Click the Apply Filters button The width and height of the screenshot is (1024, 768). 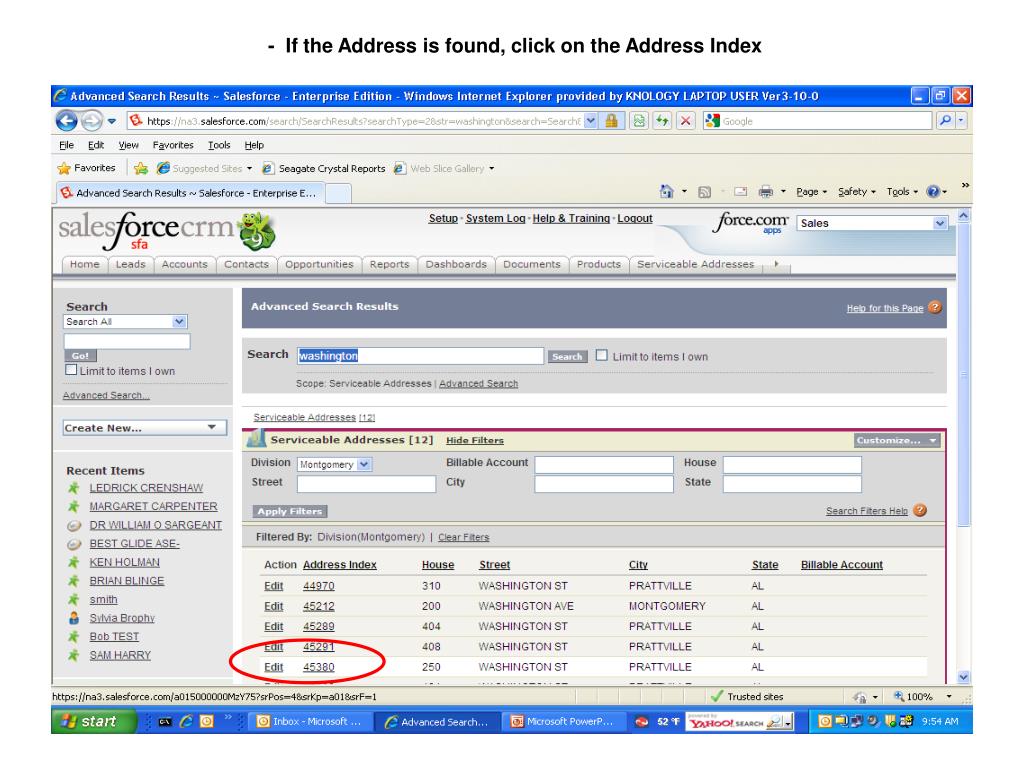289,511
